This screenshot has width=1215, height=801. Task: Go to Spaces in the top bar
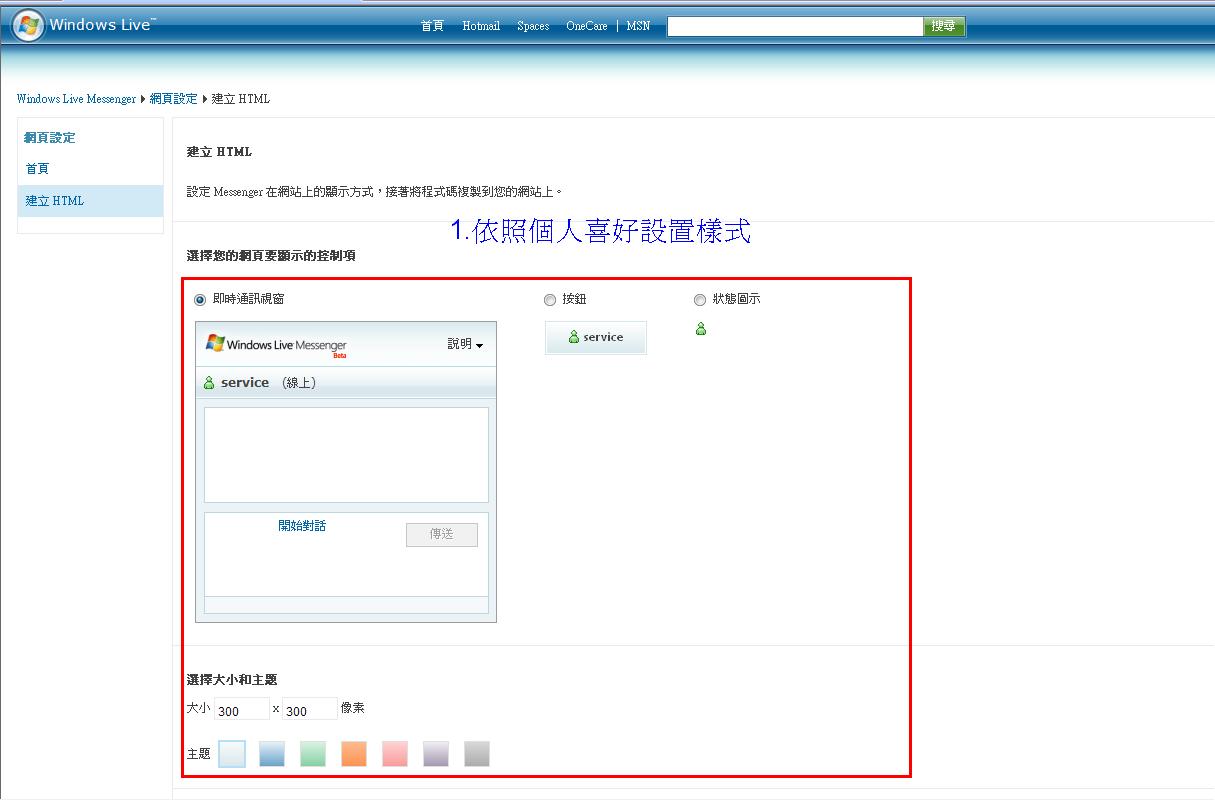(x=533, y=26)
